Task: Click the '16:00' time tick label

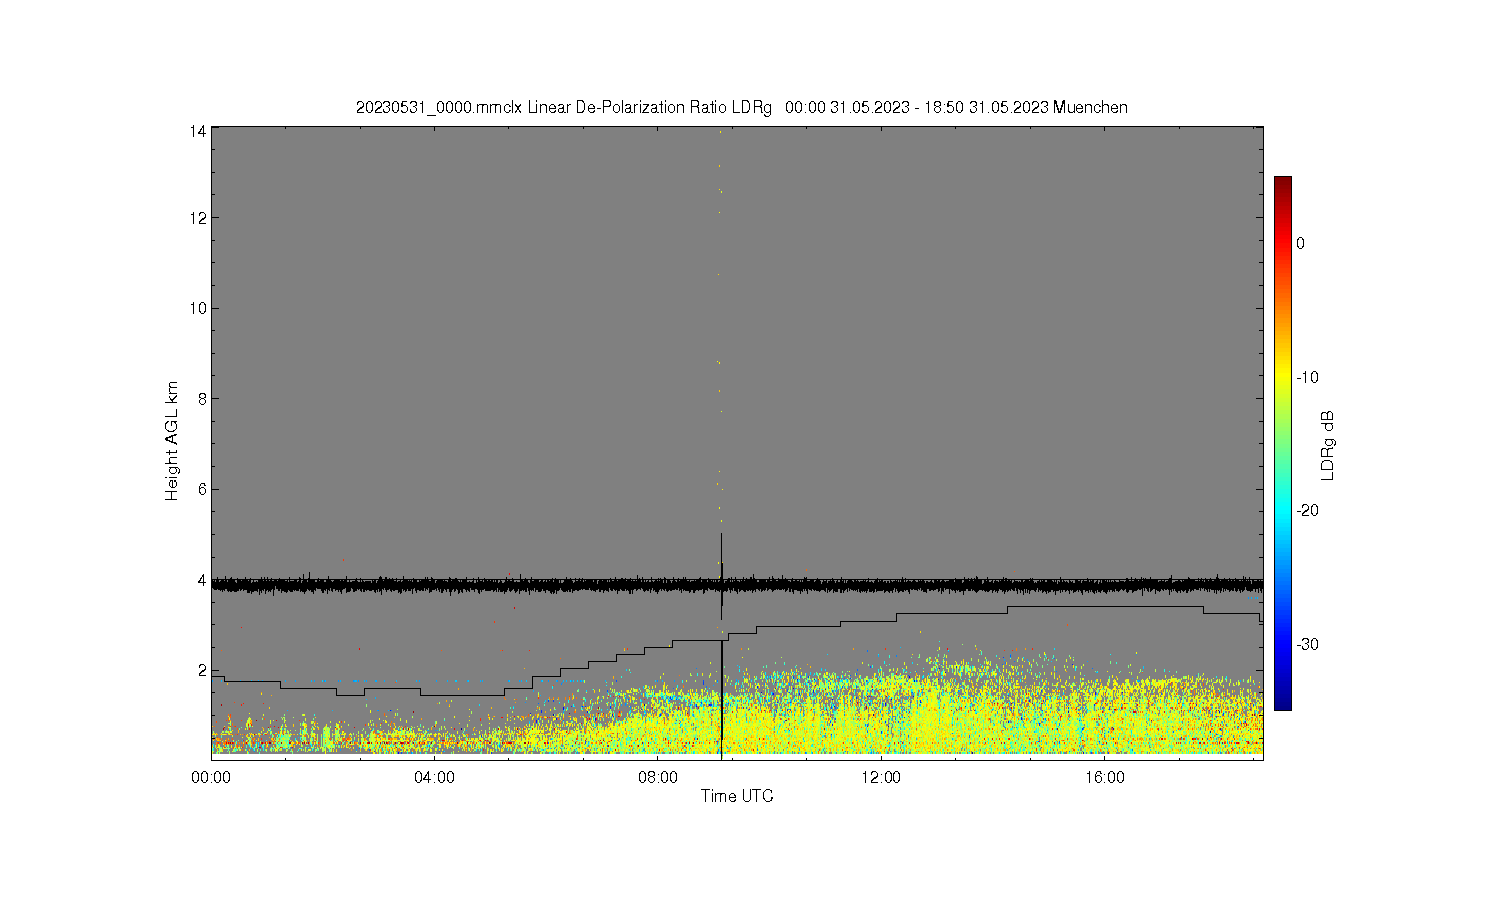Action: point(1104,777)
